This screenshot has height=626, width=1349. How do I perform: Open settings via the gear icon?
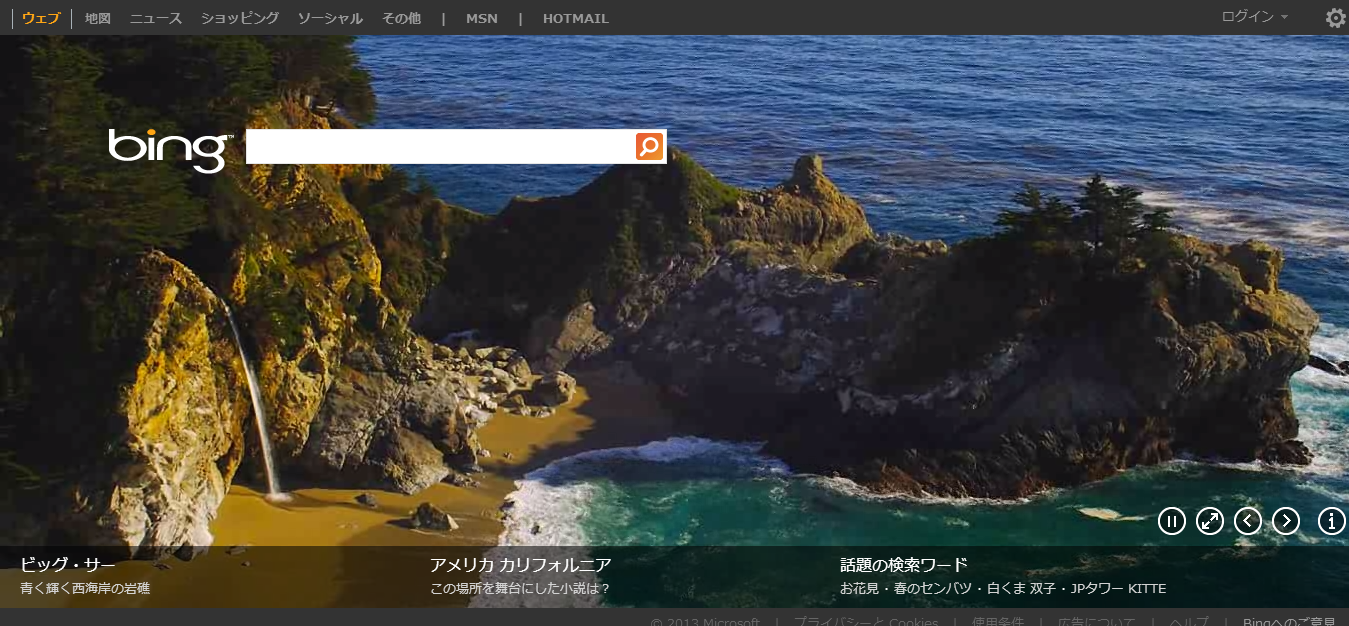1335,18
